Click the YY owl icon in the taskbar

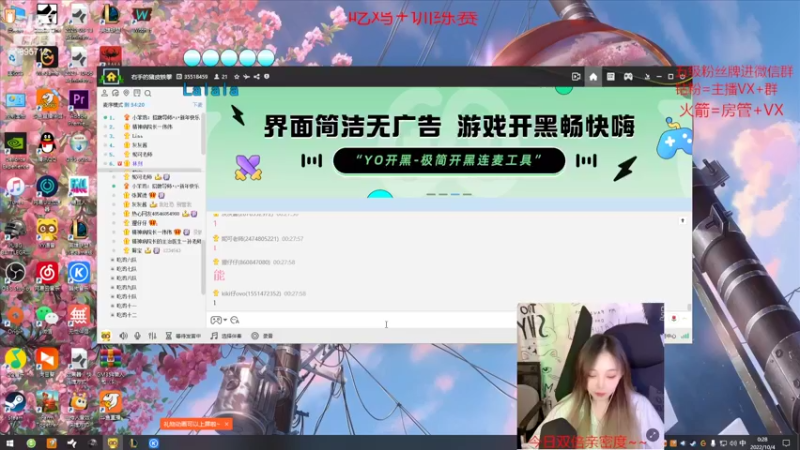click(112, 443)
